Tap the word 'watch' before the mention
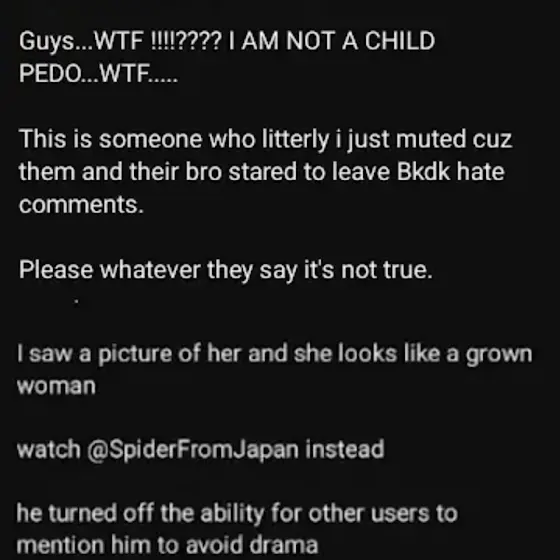Viewport: 560px width, 560px height. (49, 449)
